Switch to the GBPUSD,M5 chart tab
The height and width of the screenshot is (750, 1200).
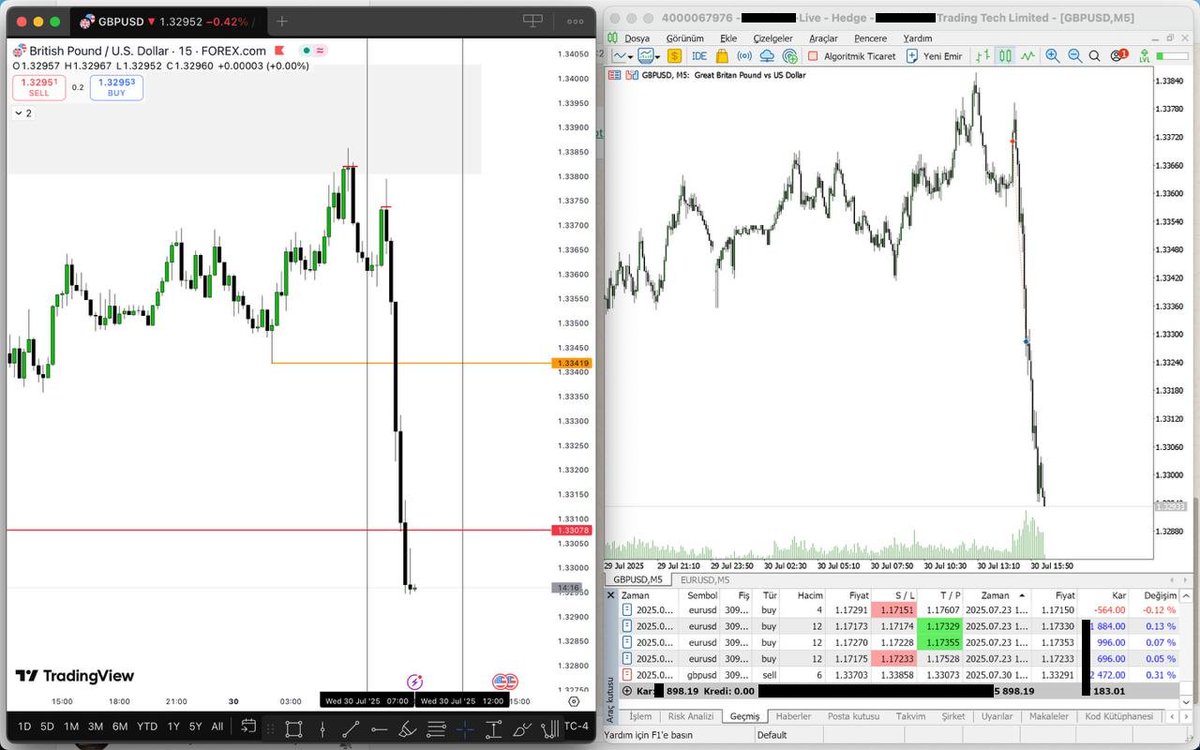point(638,579)
